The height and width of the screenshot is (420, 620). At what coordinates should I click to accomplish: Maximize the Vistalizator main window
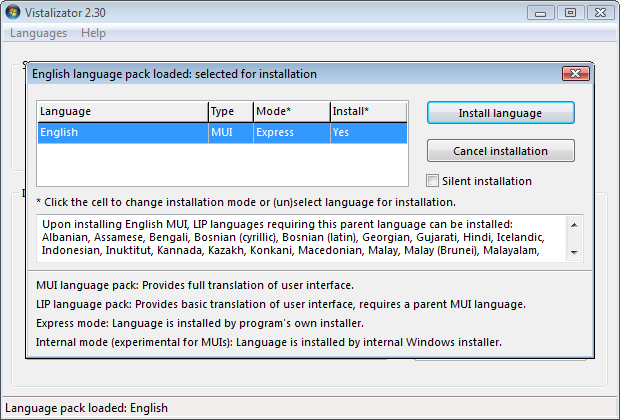click(570, 13)
